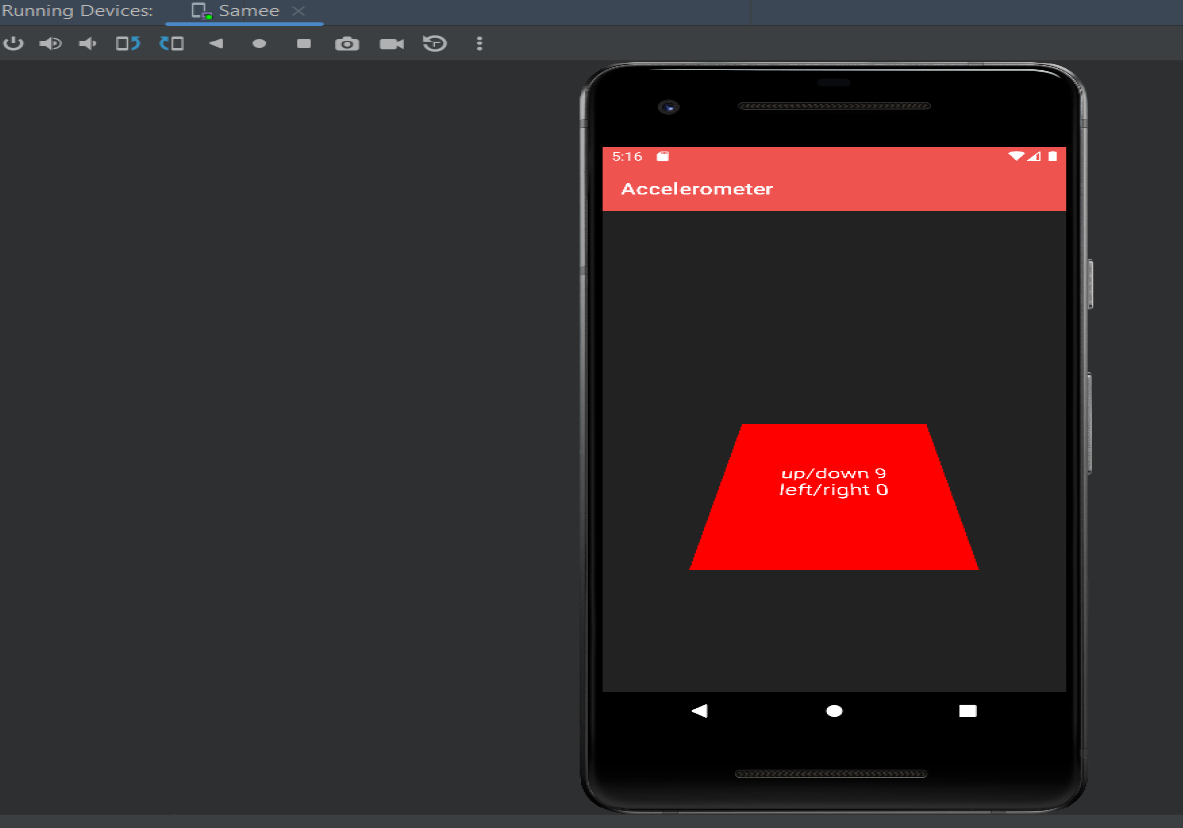1183x828 pixels.
Task: Tap the SD card status bar icon
Action: pos(662,156)
